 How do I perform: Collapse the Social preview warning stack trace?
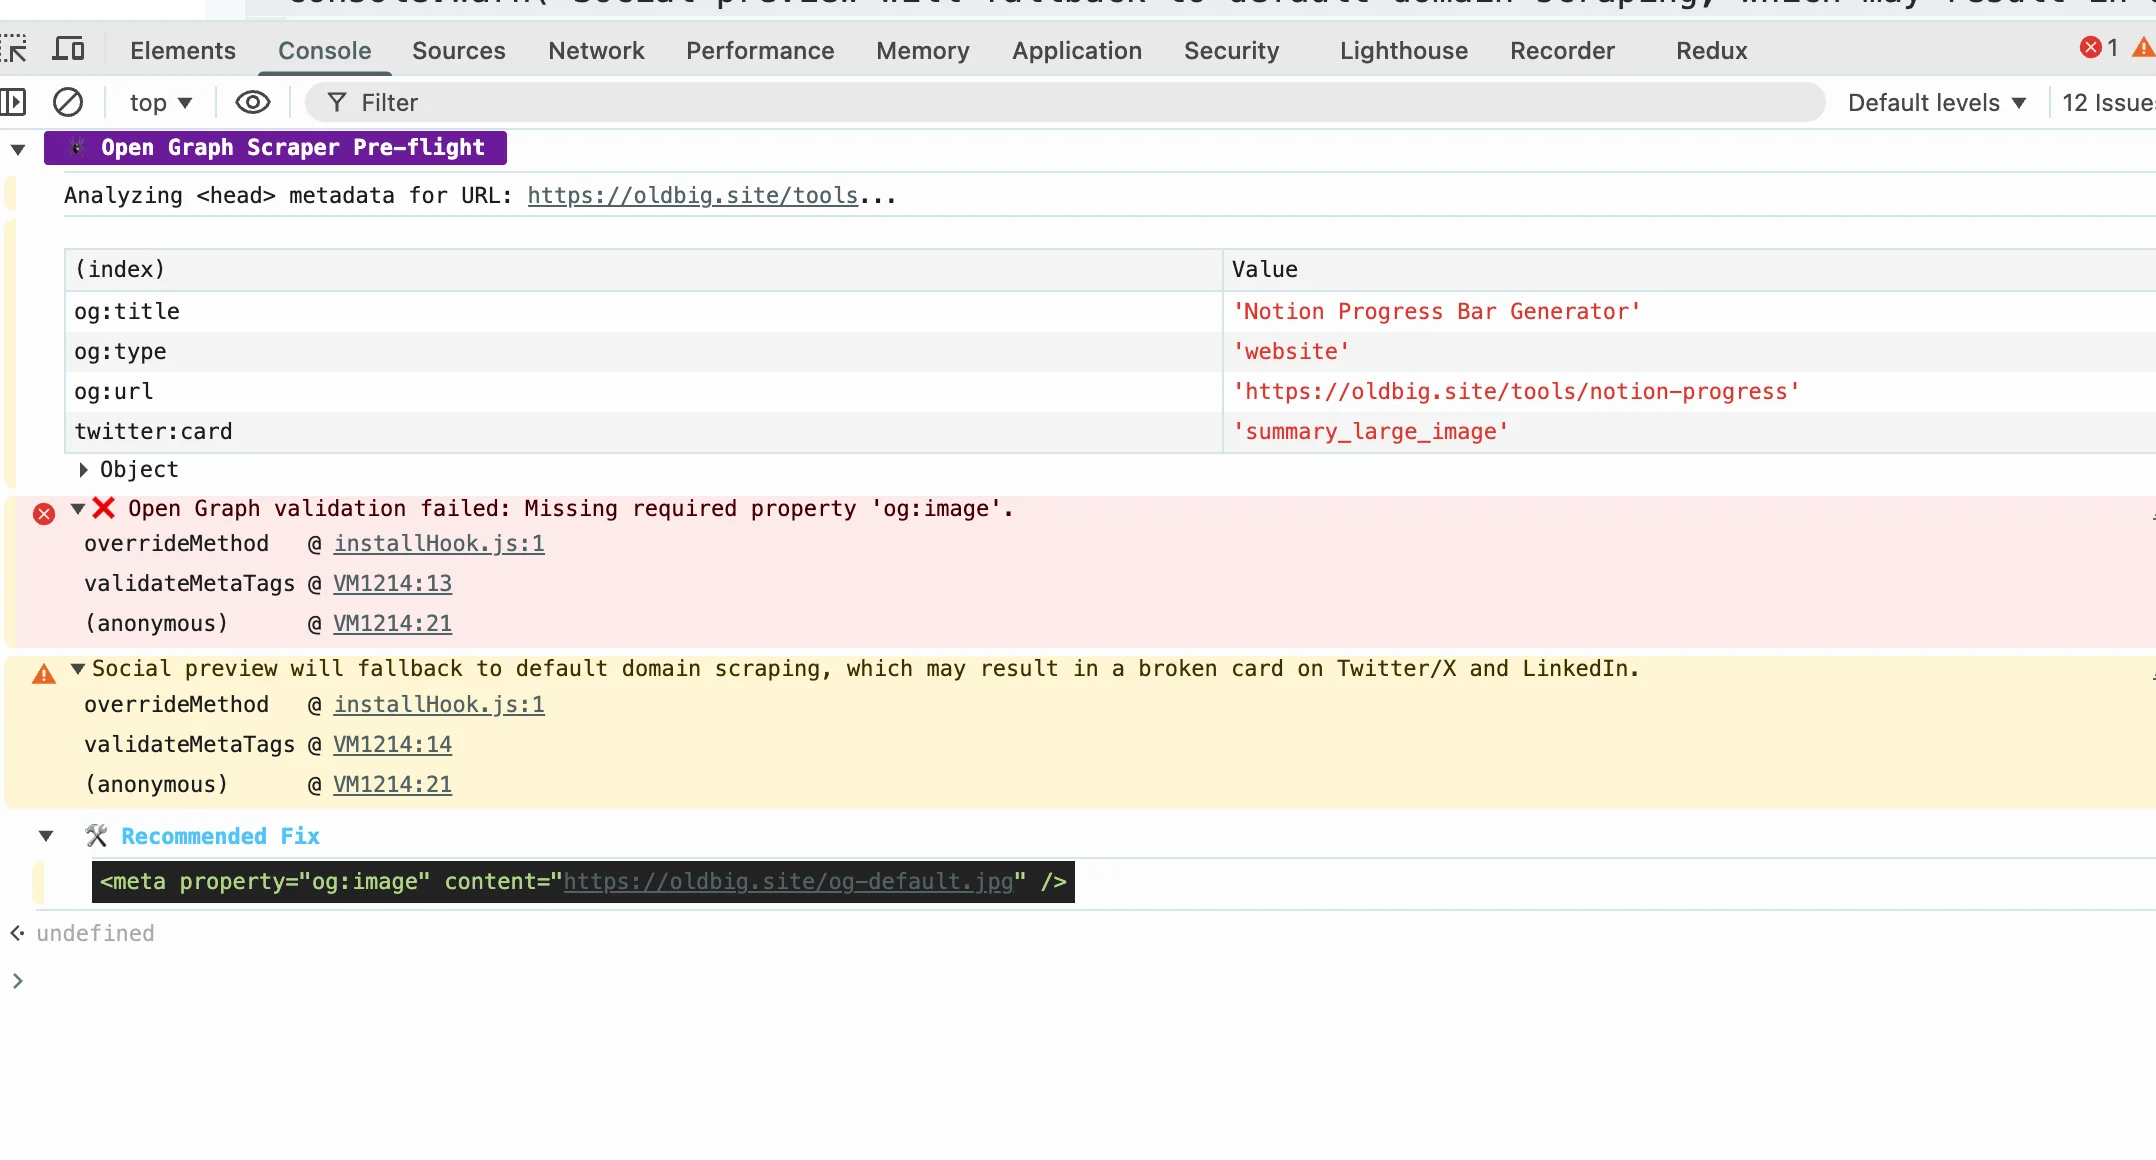tap(77, 668)
